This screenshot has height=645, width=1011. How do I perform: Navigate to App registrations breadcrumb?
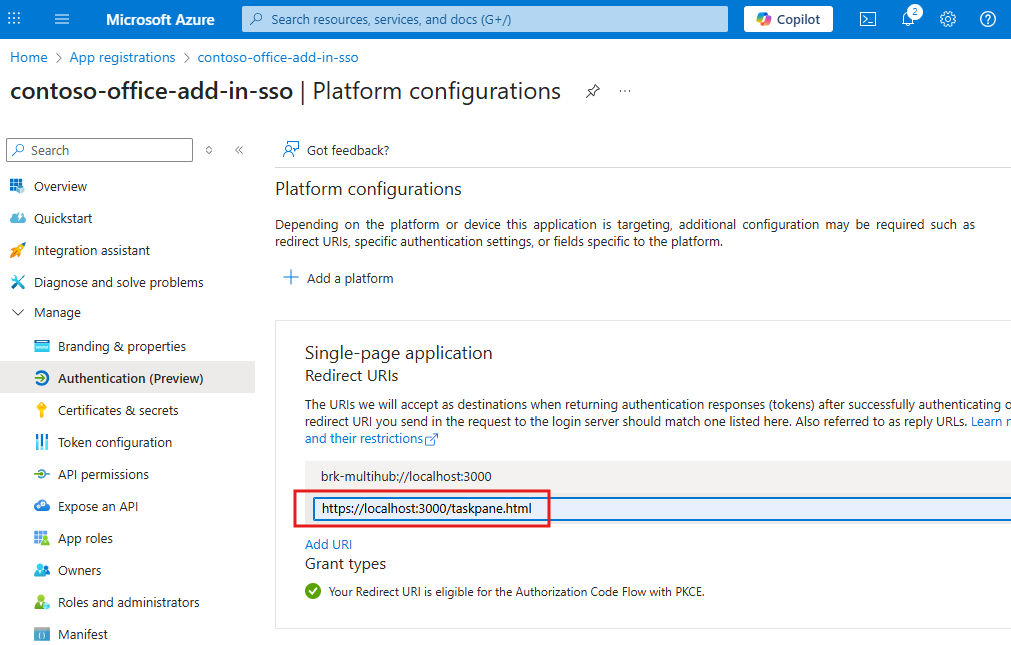point(122,57)
